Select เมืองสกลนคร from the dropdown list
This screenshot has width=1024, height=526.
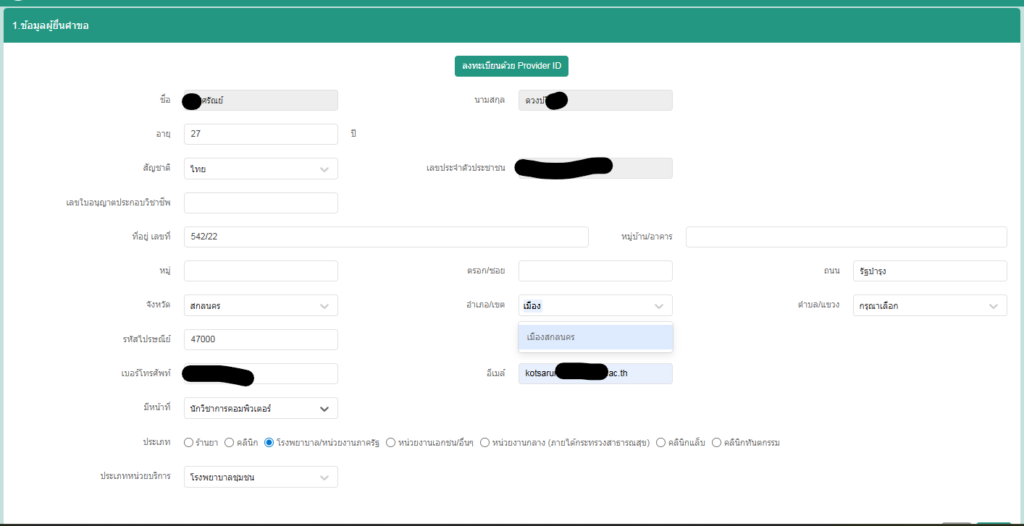tap(595, 338)
